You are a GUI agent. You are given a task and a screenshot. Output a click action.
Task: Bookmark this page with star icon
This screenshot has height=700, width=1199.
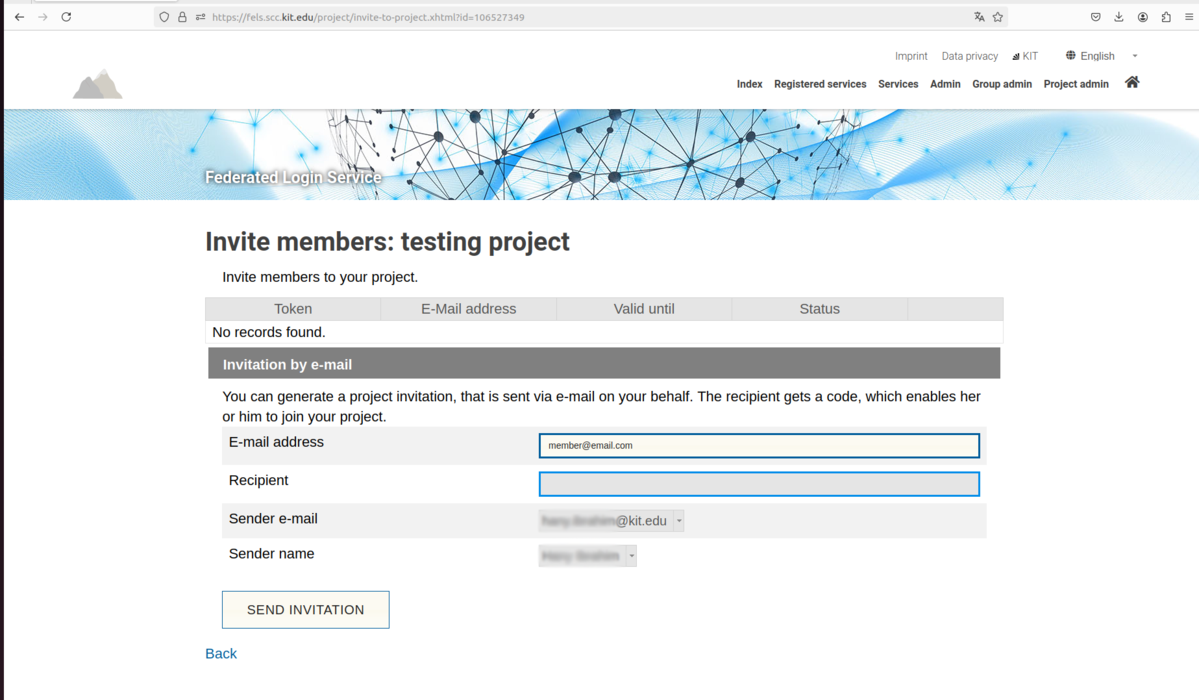998,17
